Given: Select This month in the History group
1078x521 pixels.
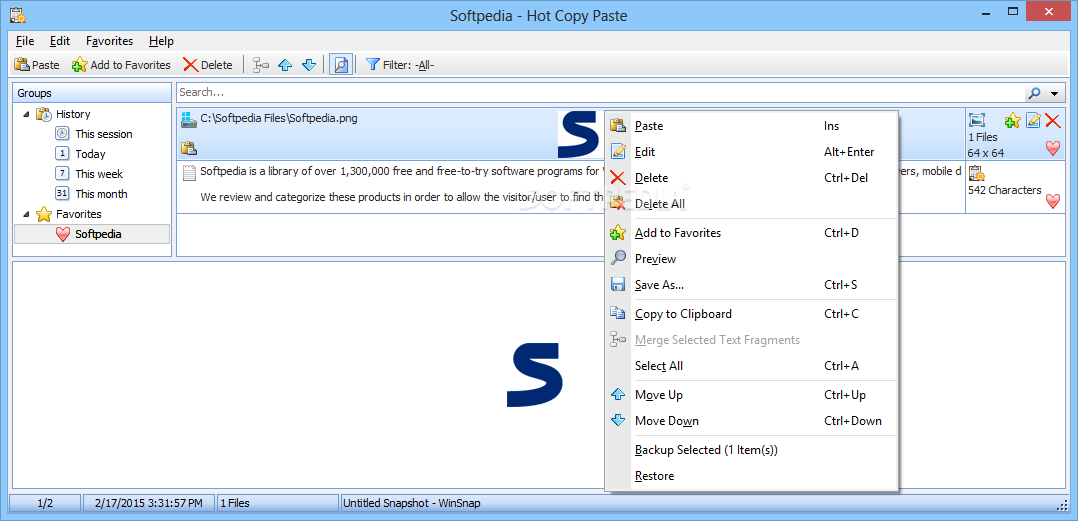Looking at the screenshot, I should 101,194.
